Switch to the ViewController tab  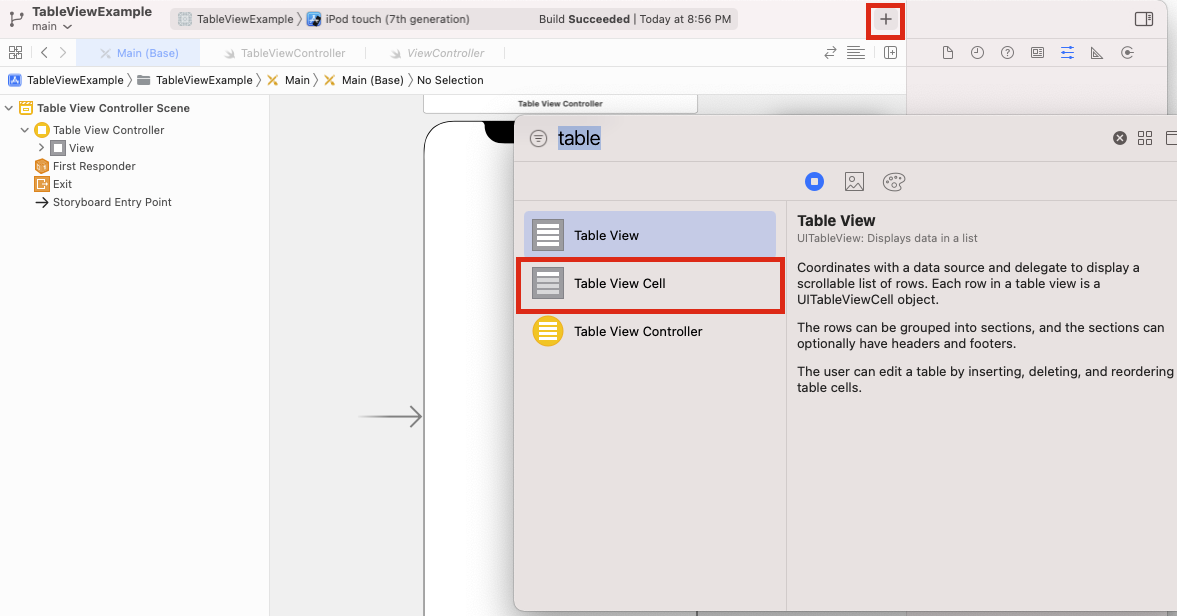[436, 53]
